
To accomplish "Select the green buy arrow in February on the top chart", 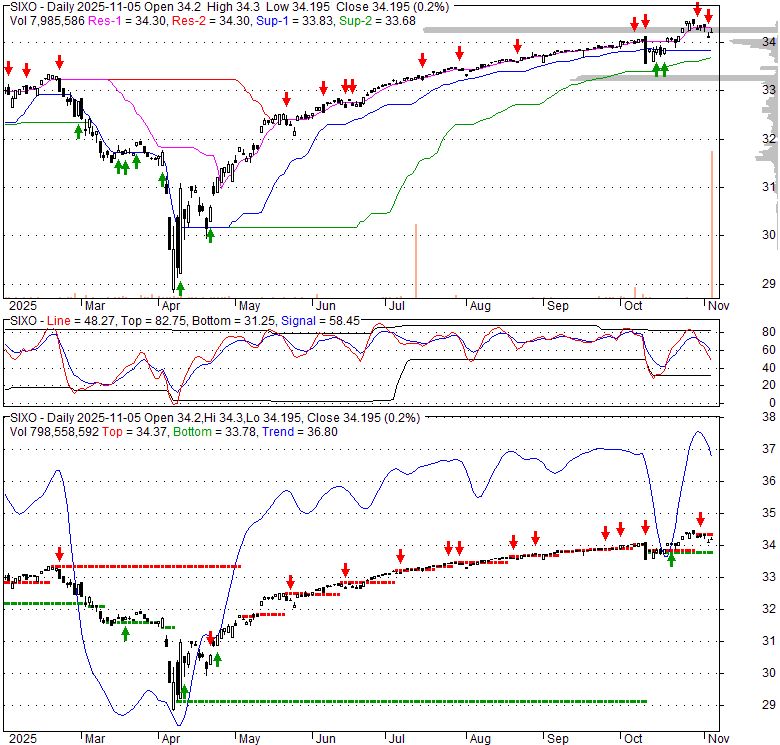I will click(x=78, y=130).
